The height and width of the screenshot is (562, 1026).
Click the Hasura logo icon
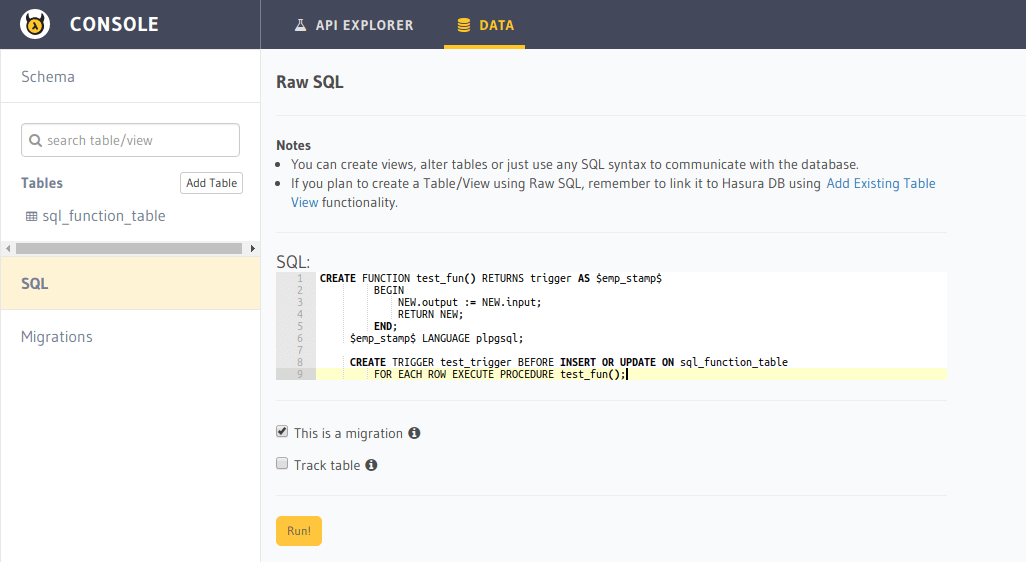(x=35, y=24)
